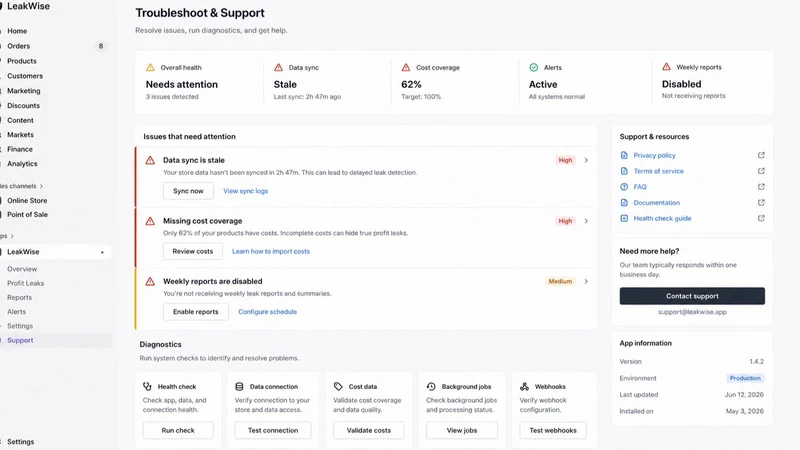Image resolution: width=800 pixels, height=450 pixels.
Task: Click the support@leakwise.app email address
Action: pyautogui.click(x=692, y=312)
